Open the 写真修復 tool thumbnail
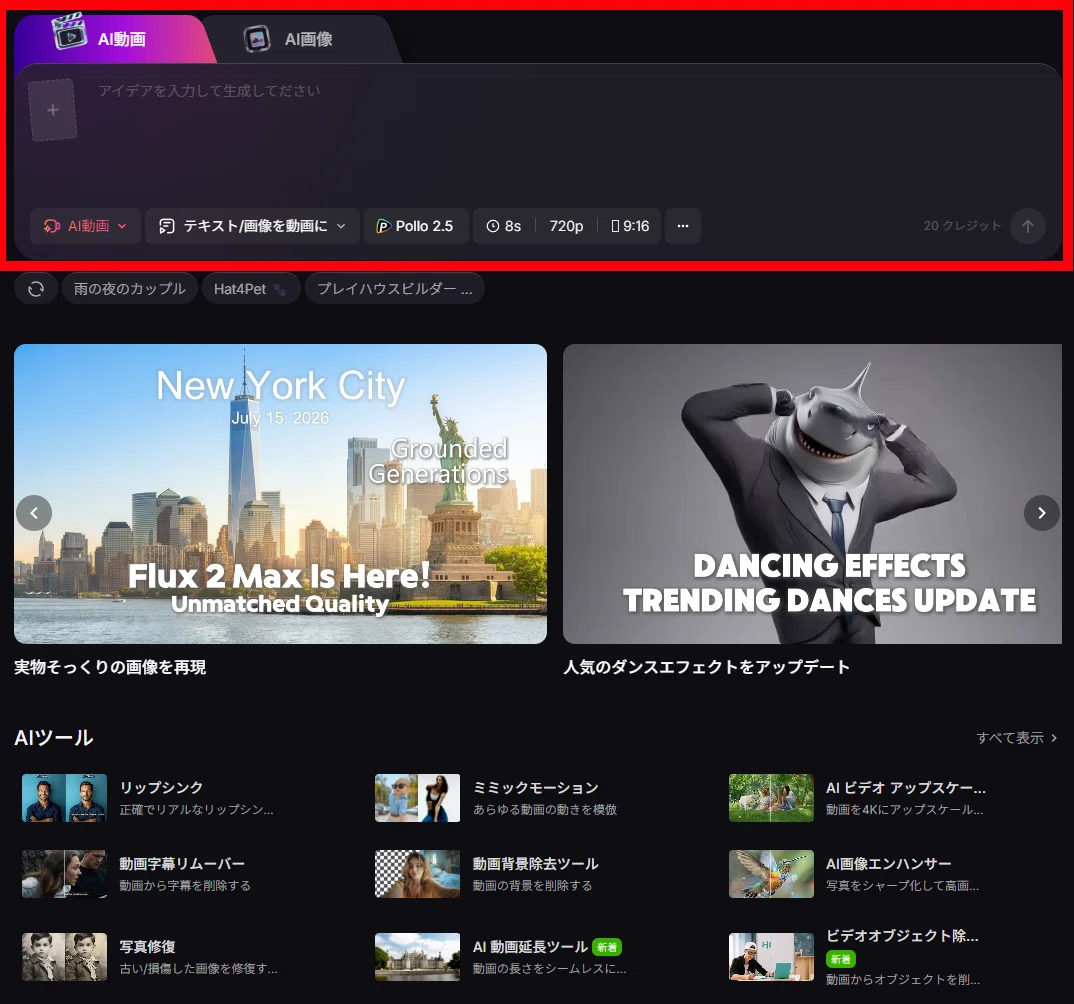 click(64, 957)
